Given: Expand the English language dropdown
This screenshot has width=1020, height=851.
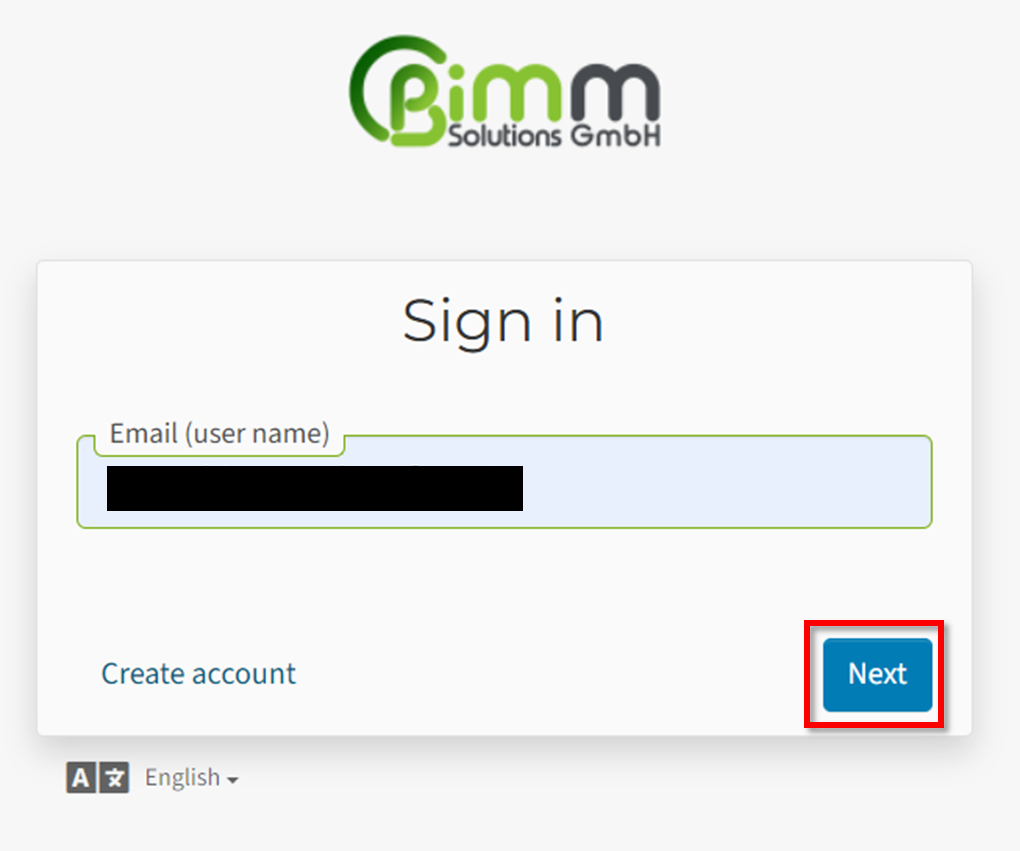Looking at the screenshot, I should coord(191,777).
